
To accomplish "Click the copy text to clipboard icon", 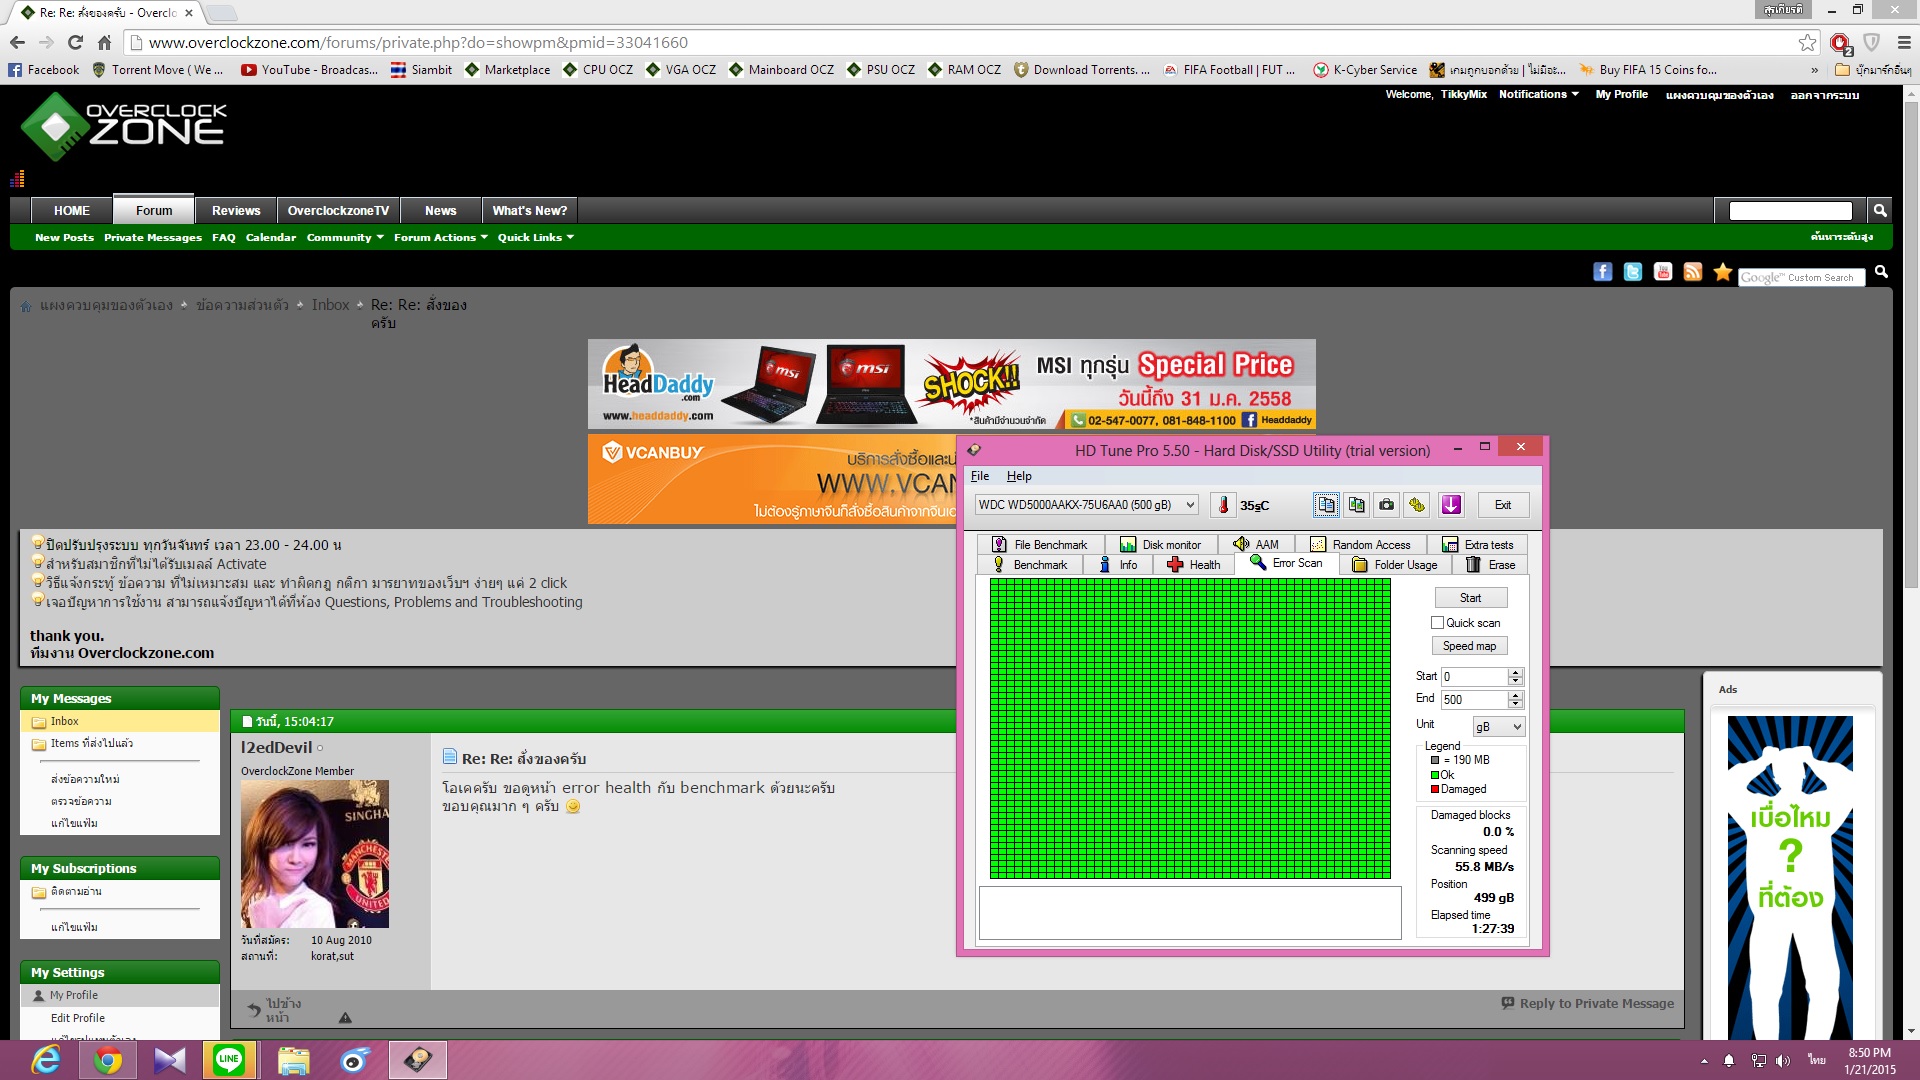I will [x=1326, y=505].
